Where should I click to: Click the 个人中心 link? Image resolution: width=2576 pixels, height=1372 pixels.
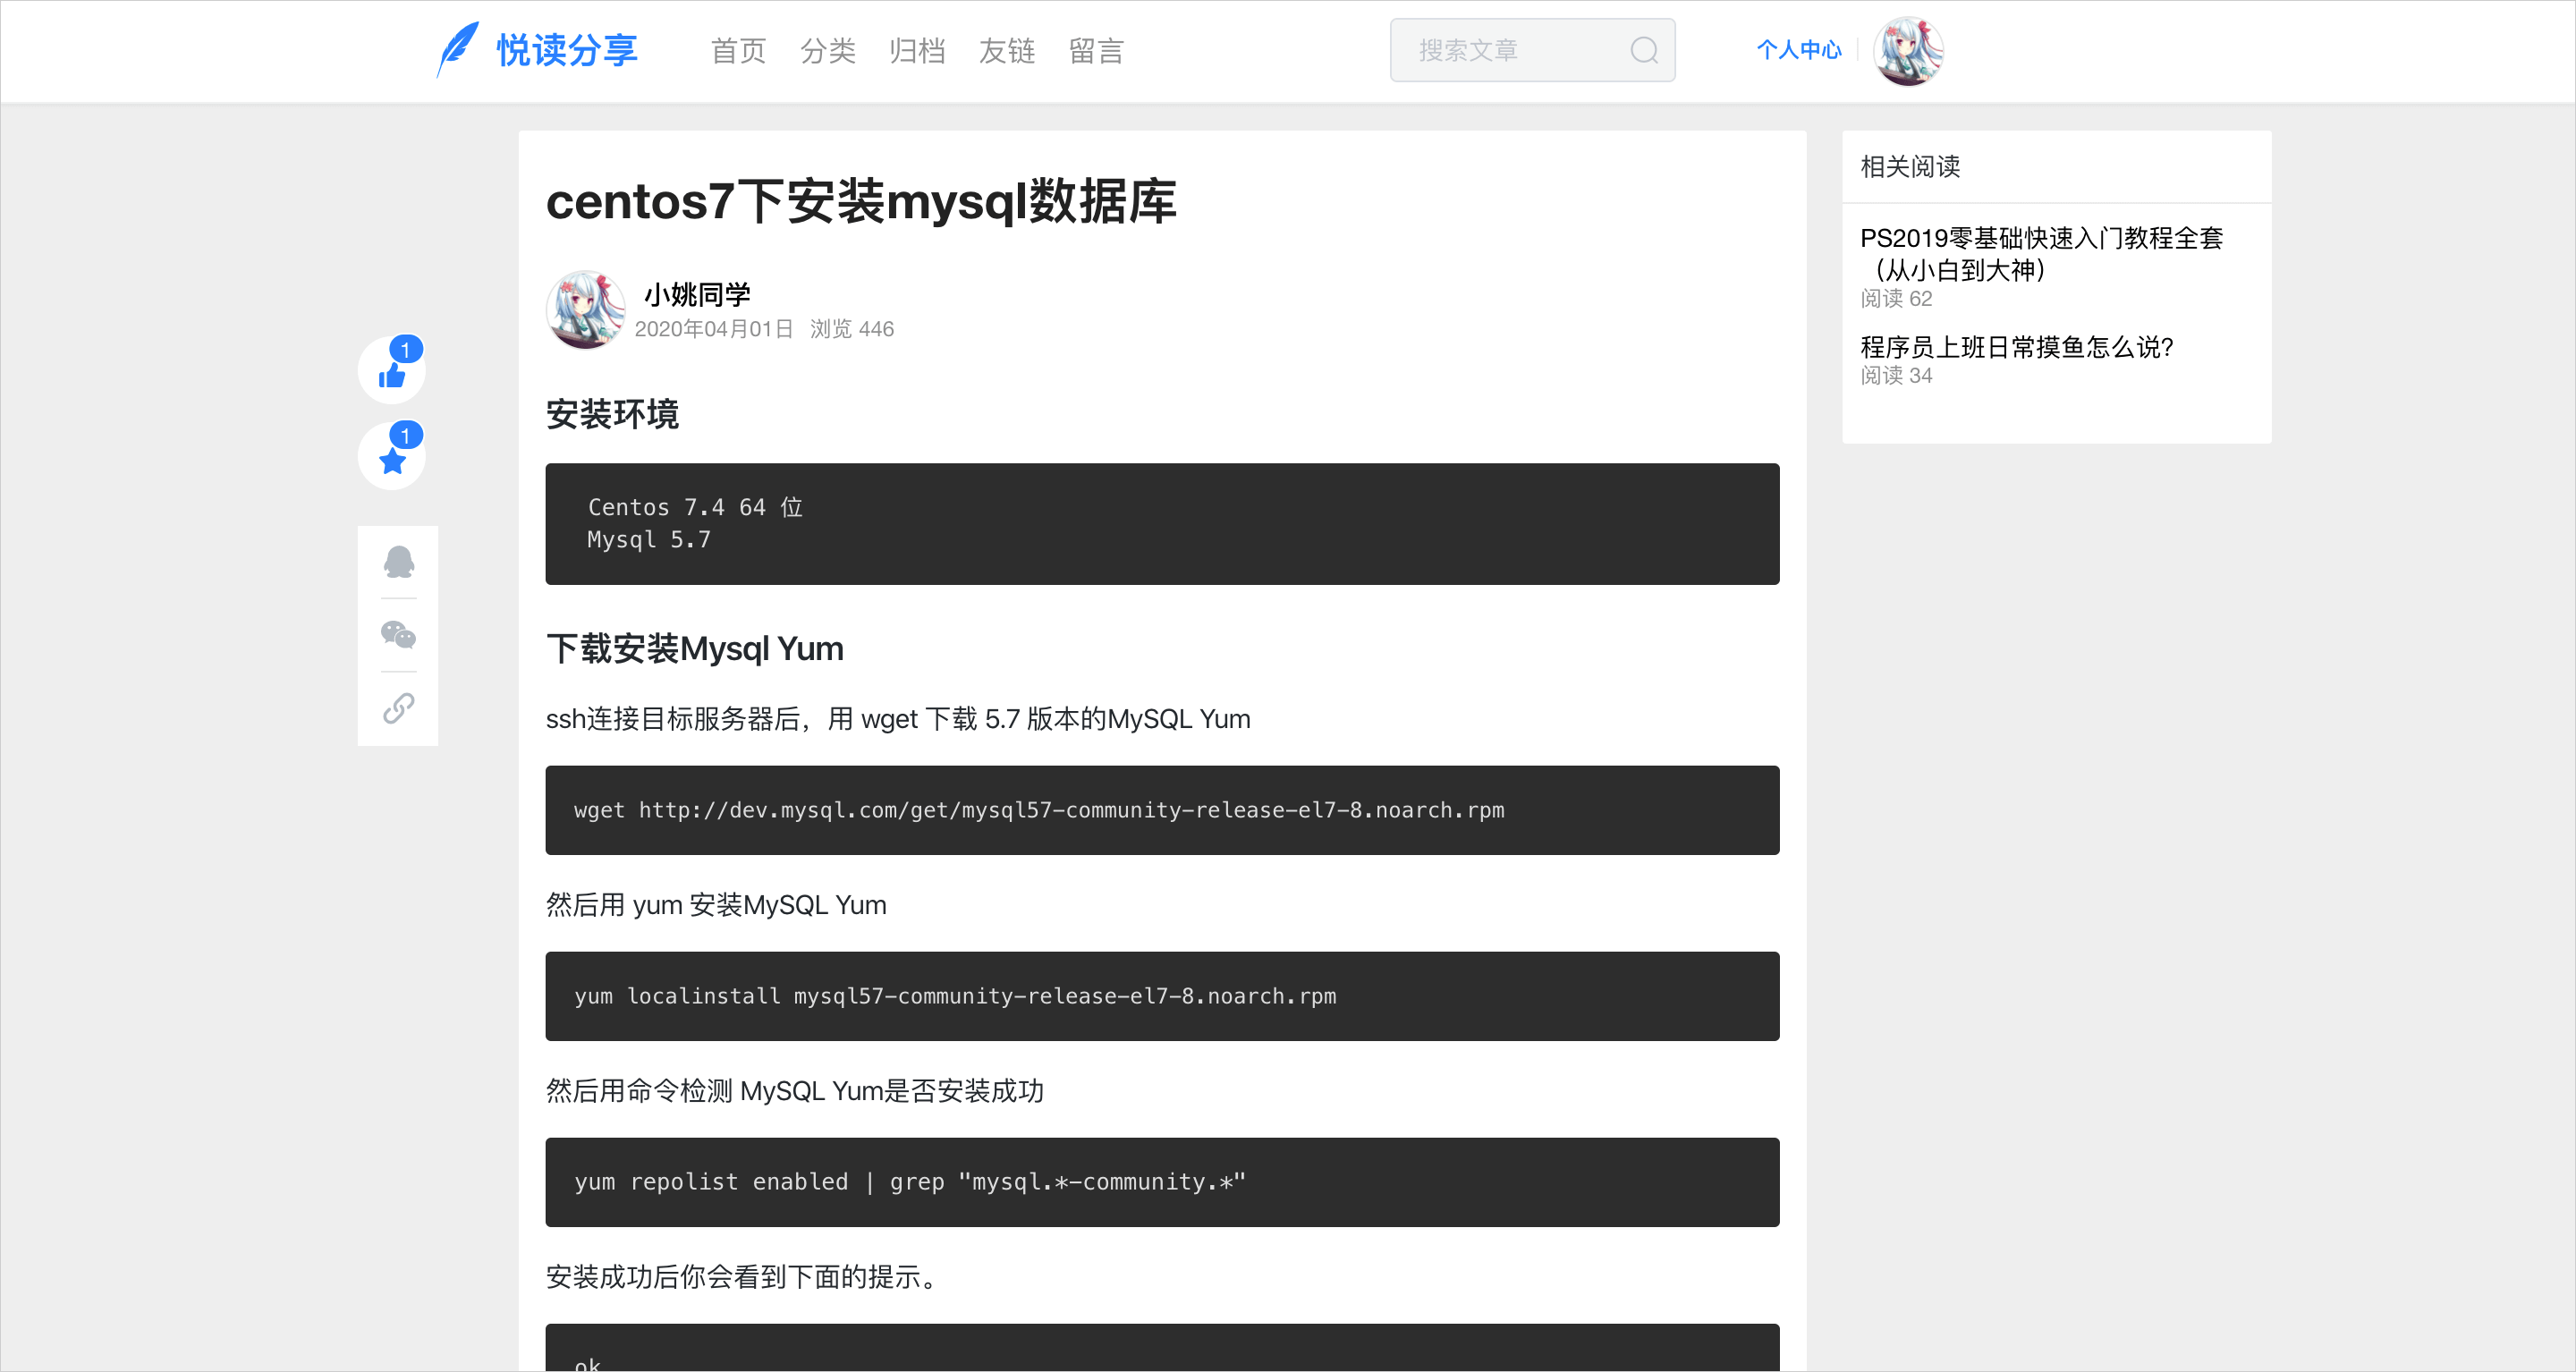point(1798,50)
